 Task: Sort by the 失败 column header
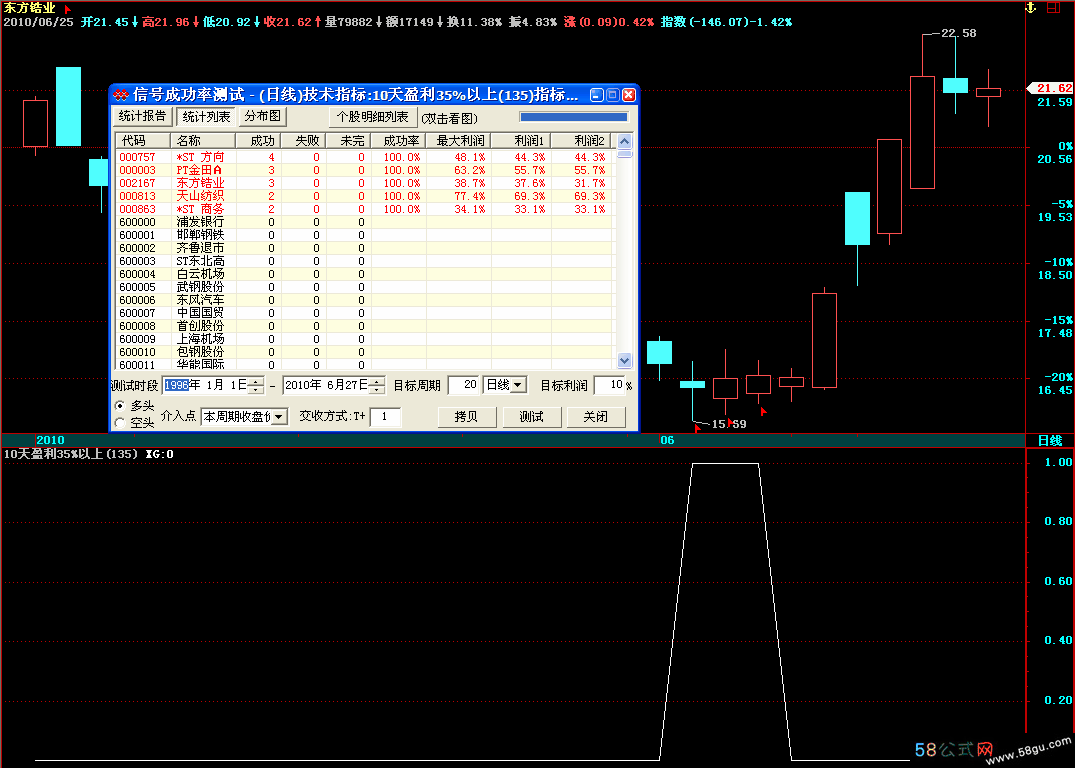[304, 141]
